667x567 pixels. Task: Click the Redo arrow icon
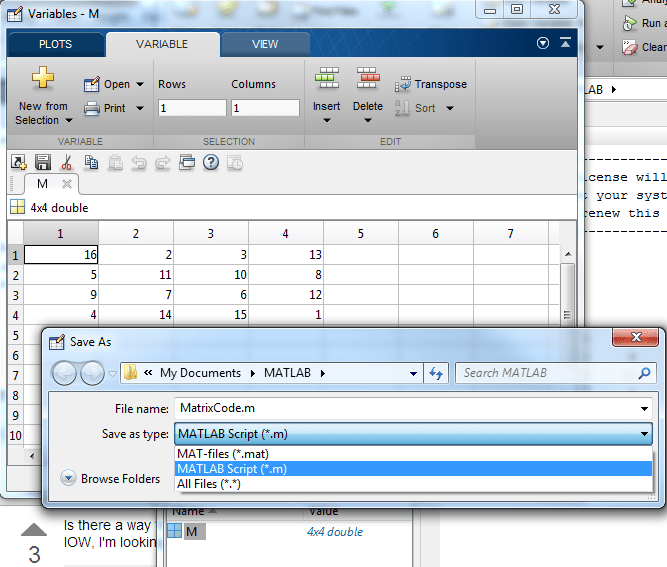[162, 162]
